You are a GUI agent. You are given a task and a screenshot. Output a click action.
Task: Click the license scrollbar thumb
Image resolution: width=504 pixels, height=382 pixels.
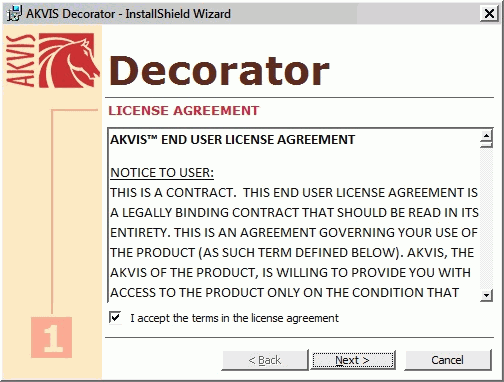[x=487, y=144]
